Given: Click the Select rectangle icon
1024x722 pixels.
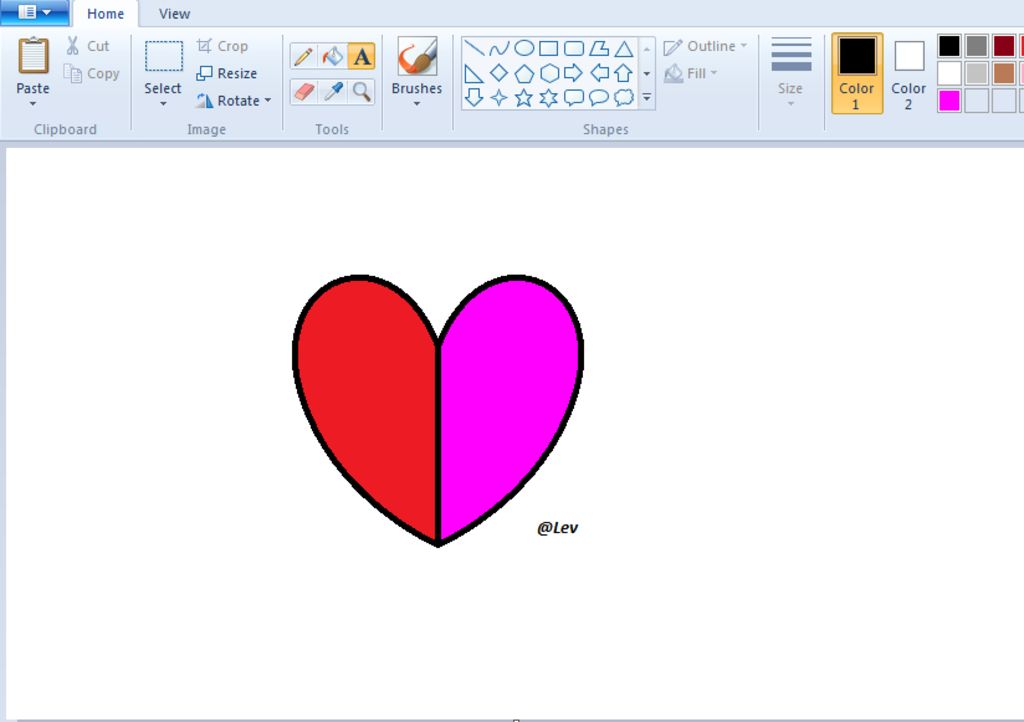Looking at the screenshot, I should tap(163, 56).
